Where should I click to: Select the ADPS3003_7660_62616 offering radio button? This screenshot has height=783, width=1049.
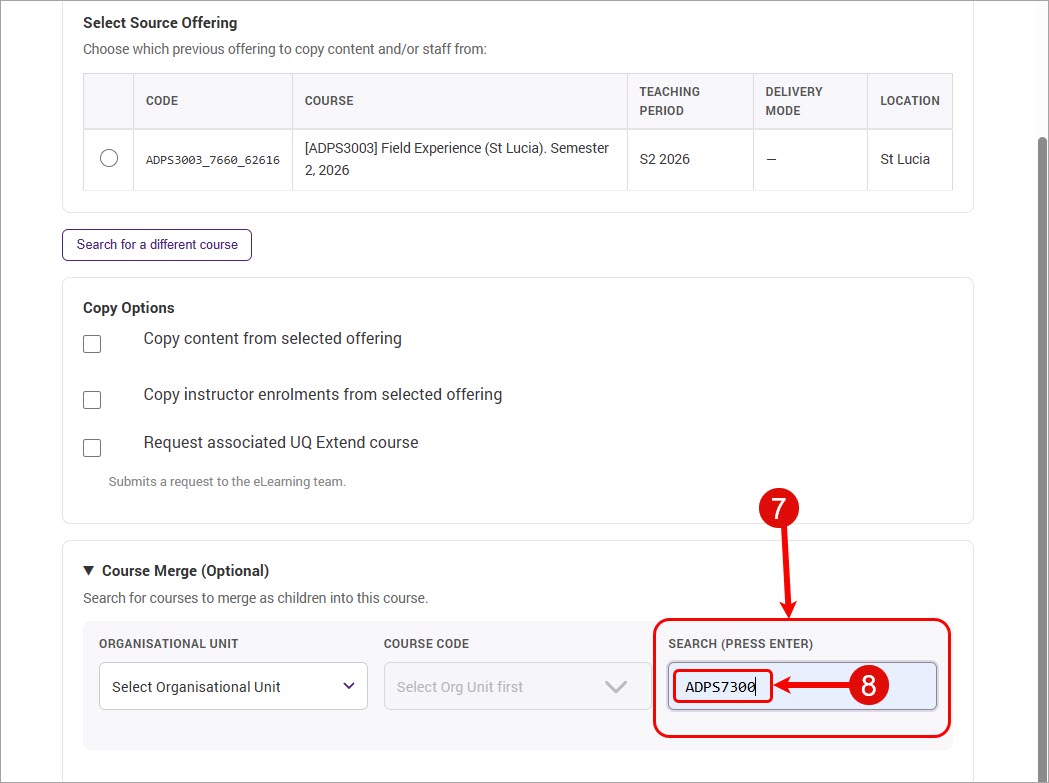(x=109, y=159)
